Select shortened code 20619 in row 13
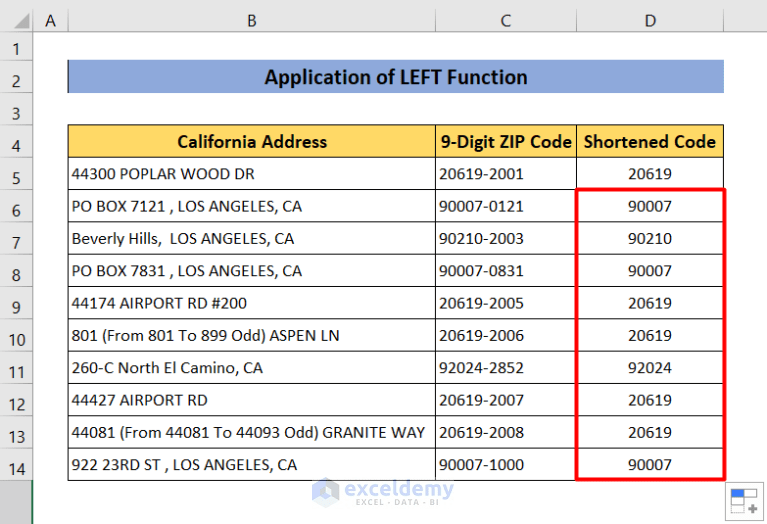Image resolution: width=767 pixels, height=524 pixels. click(650, 432)
